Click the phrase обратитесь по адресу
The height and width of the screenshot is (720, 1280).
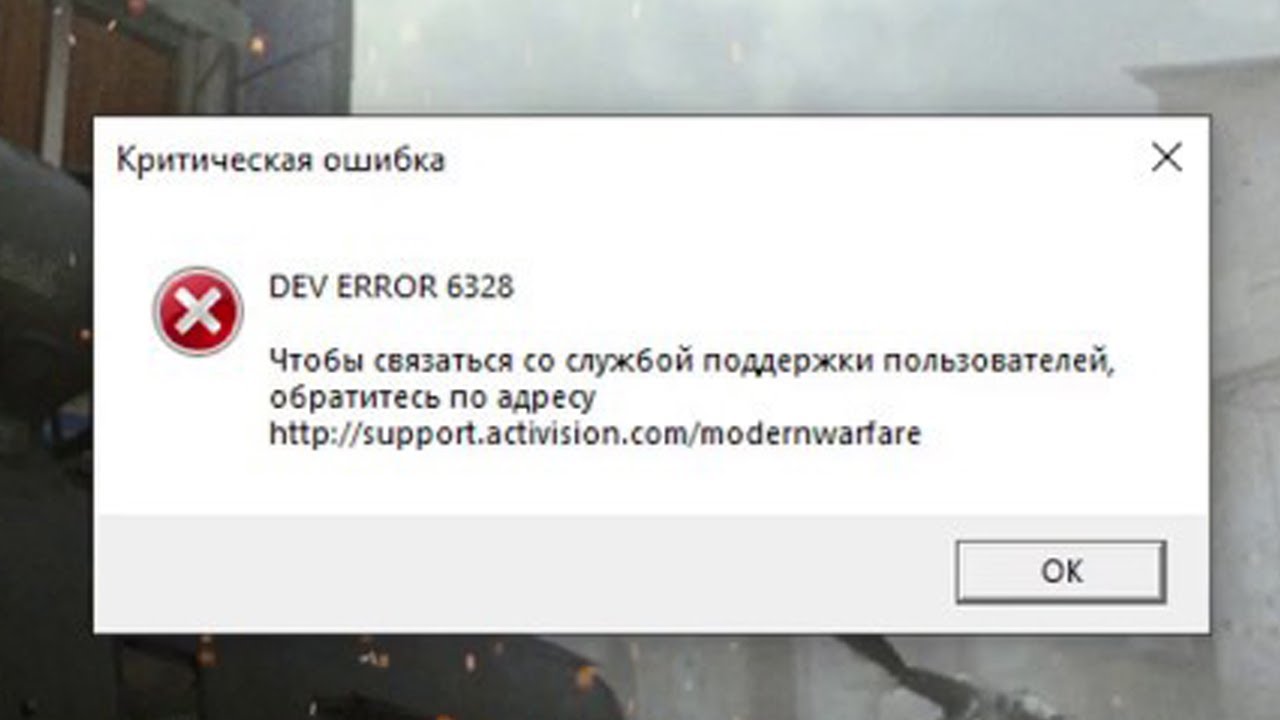click(432, 398)
